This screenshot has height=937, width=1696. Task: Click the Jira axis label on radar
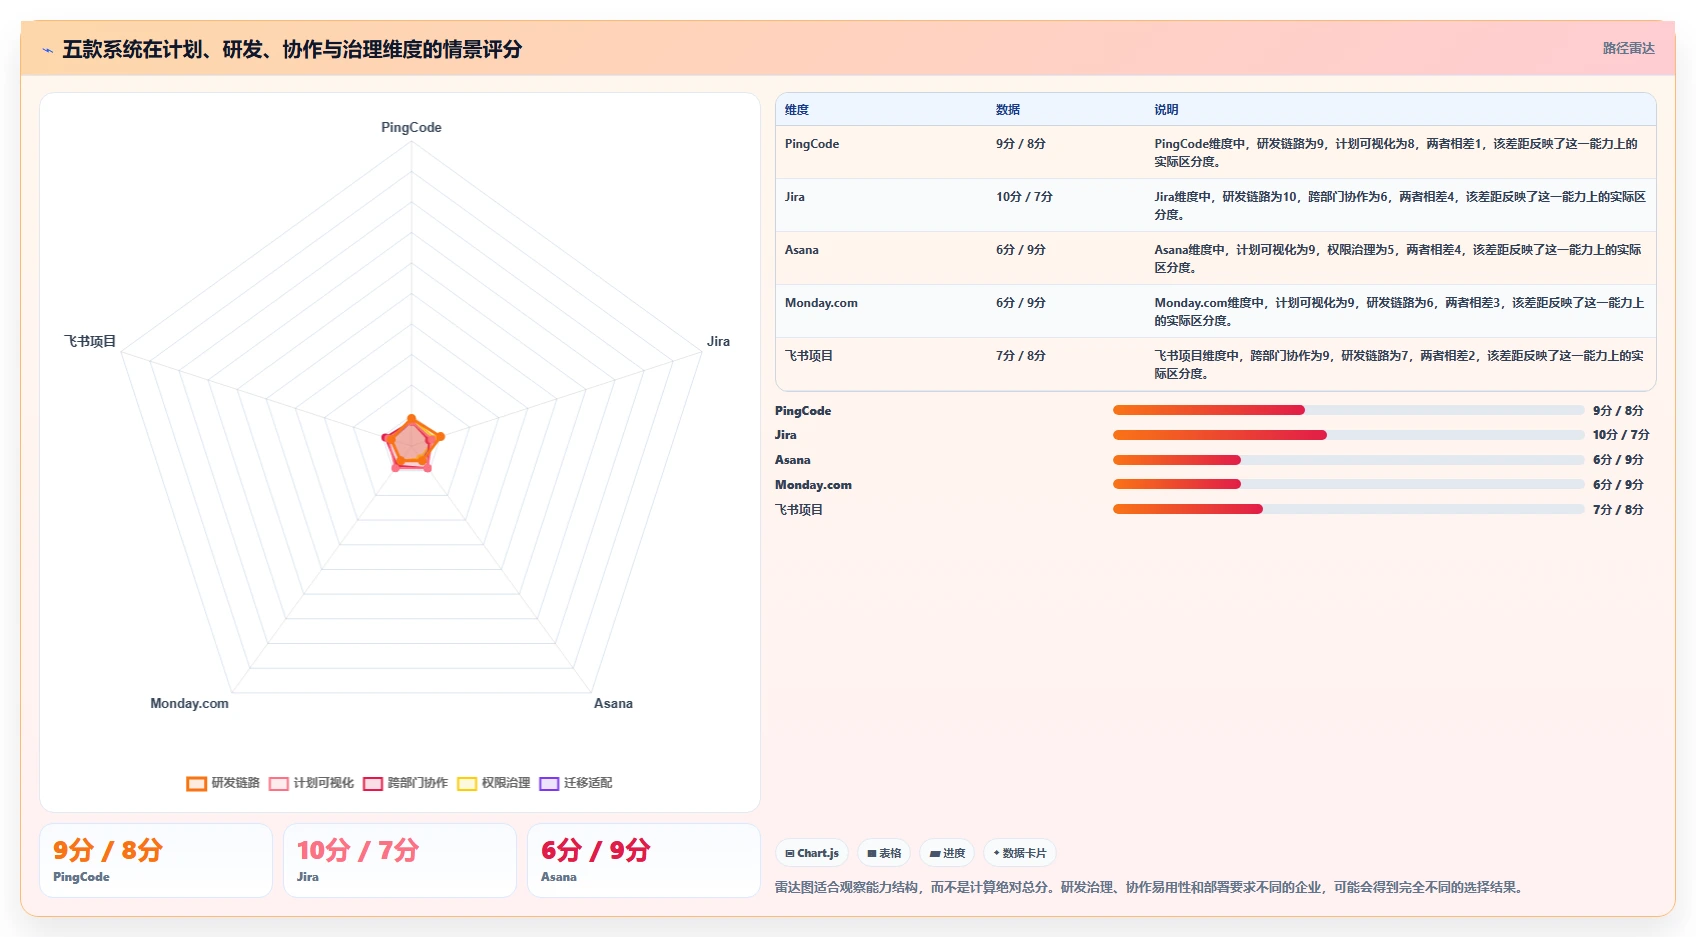[x=718, y=341]
